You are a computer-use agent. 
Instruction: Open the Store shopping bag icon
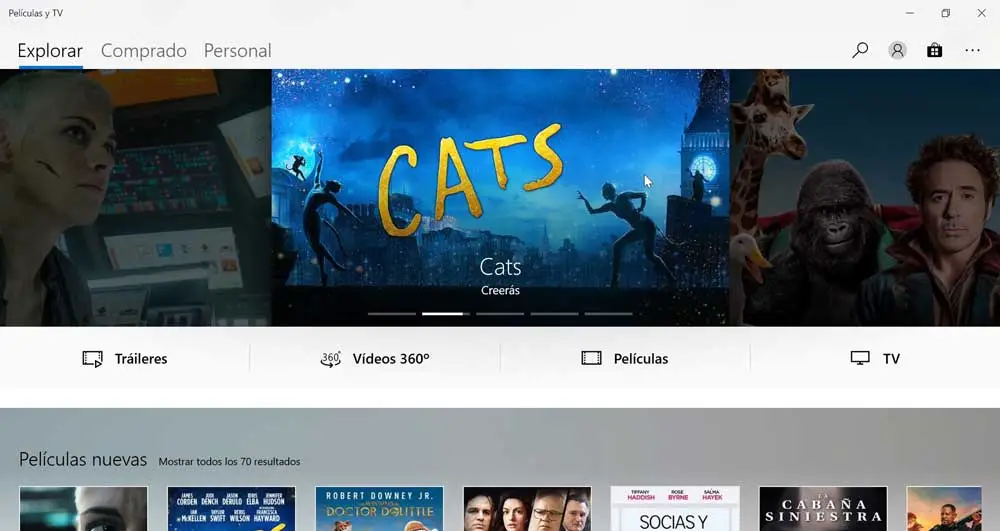coord(934,50)
